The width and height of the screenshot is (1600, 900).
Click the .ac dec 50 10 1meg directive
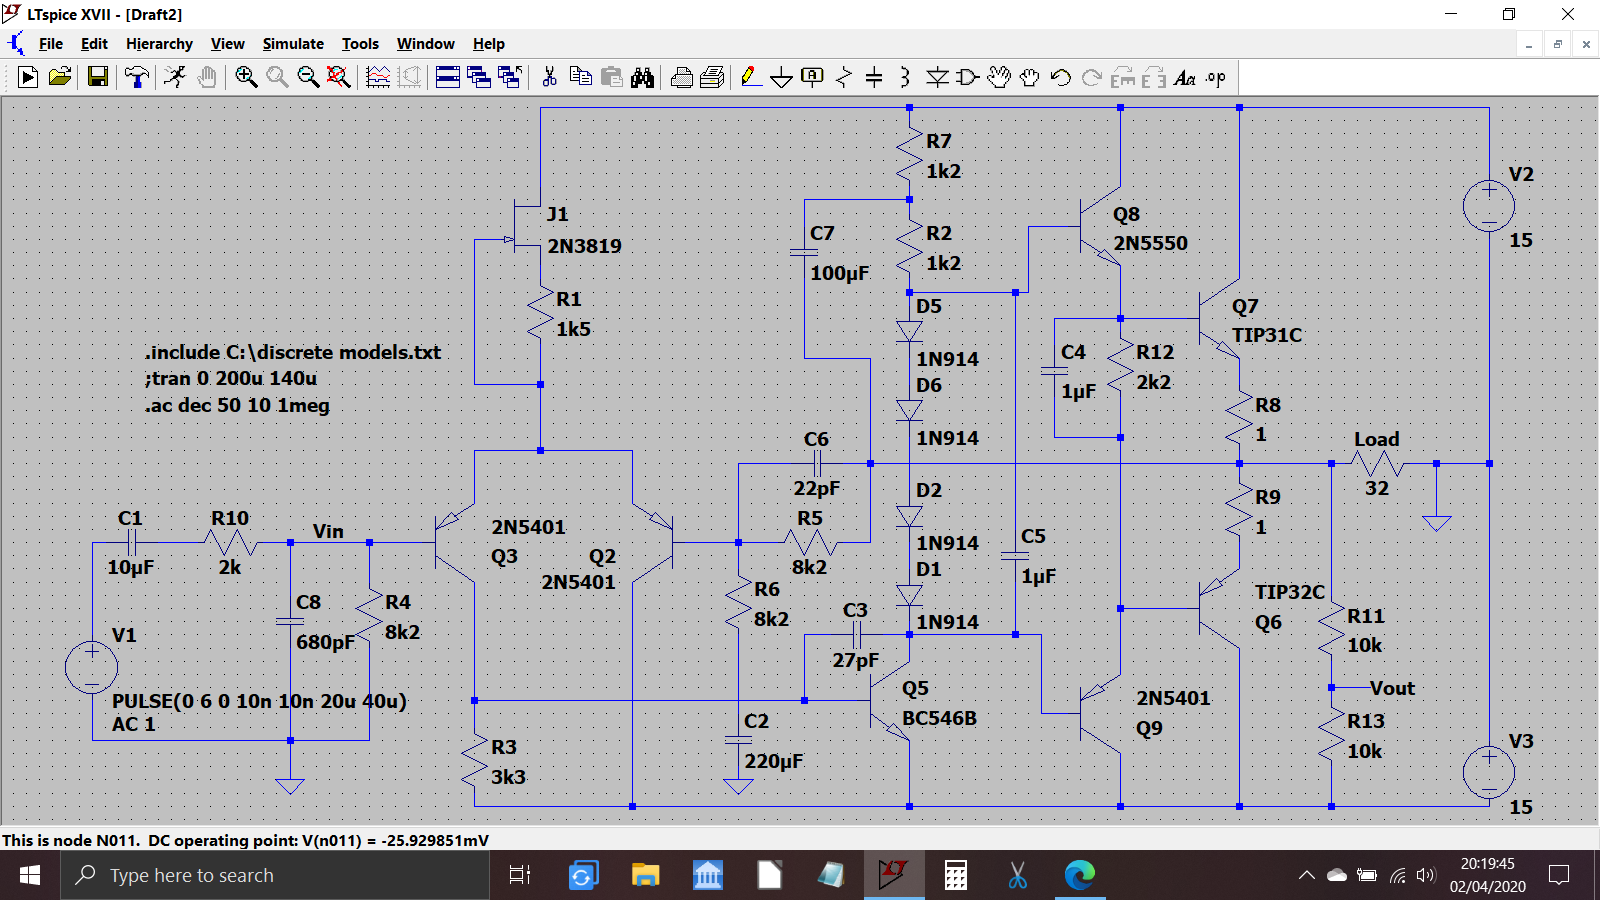coord(237,405)
